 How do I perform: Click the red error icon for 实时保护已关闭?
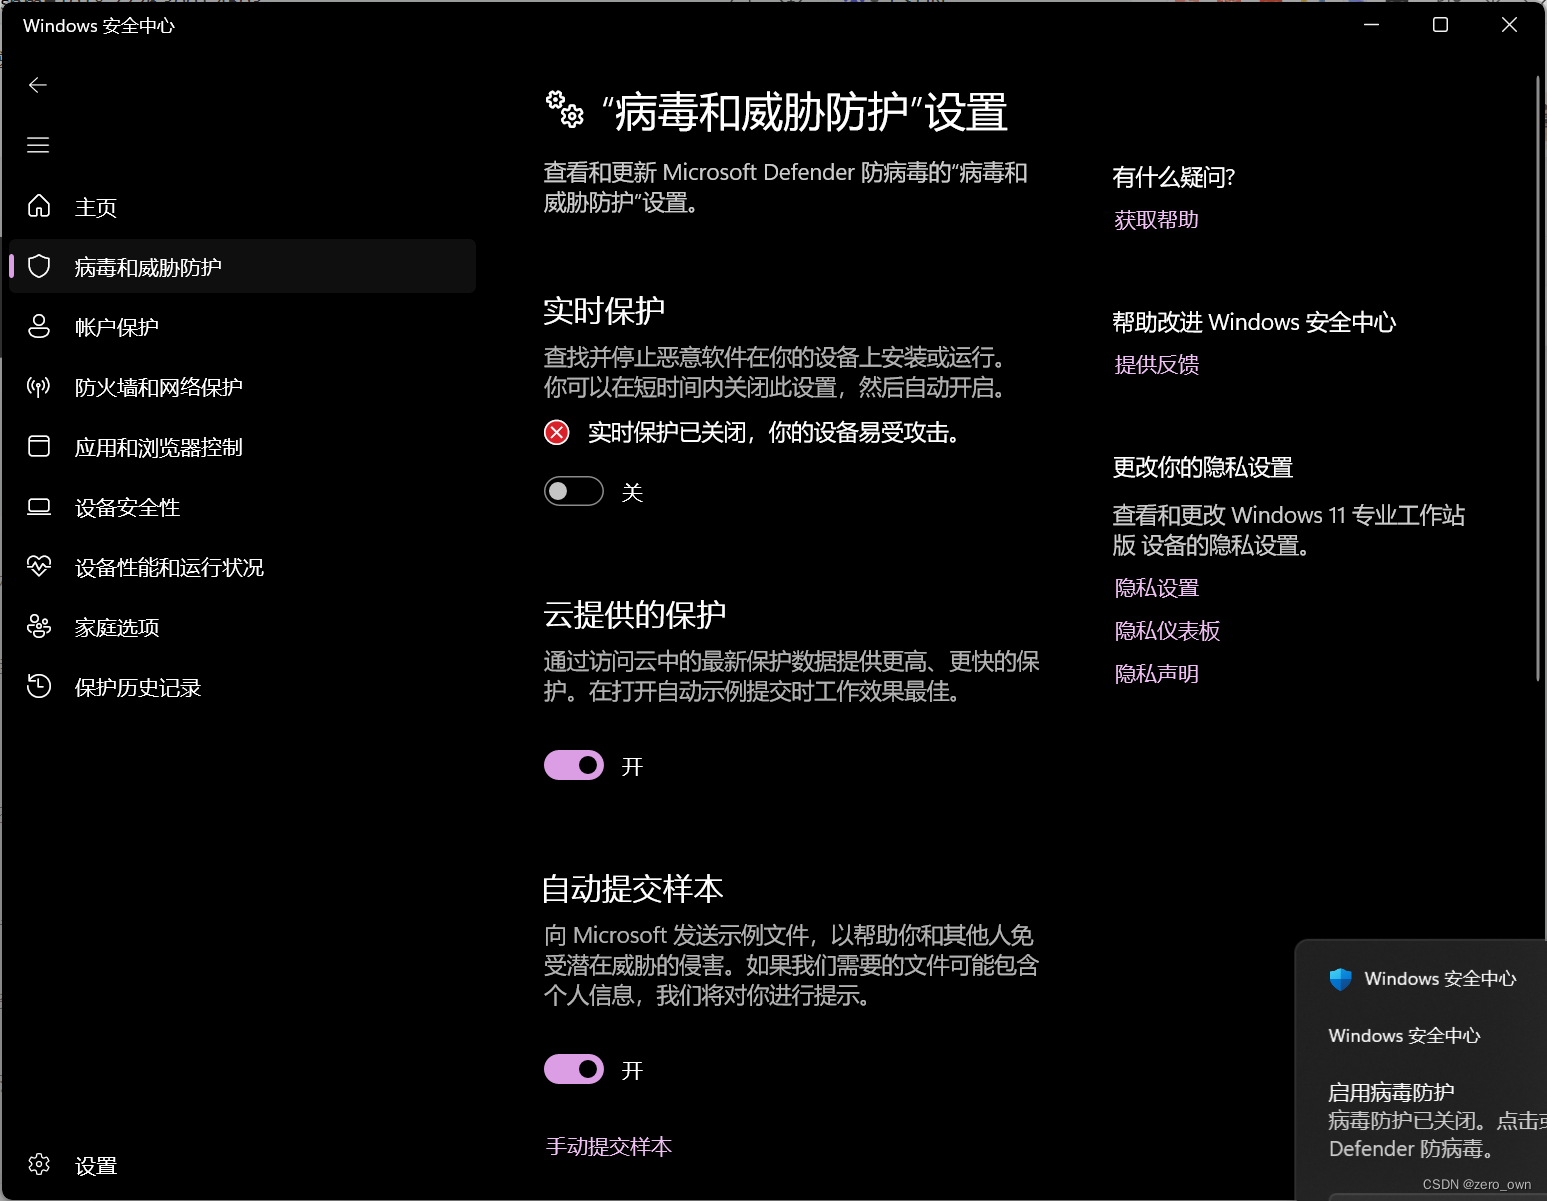(x=557, y=432)
